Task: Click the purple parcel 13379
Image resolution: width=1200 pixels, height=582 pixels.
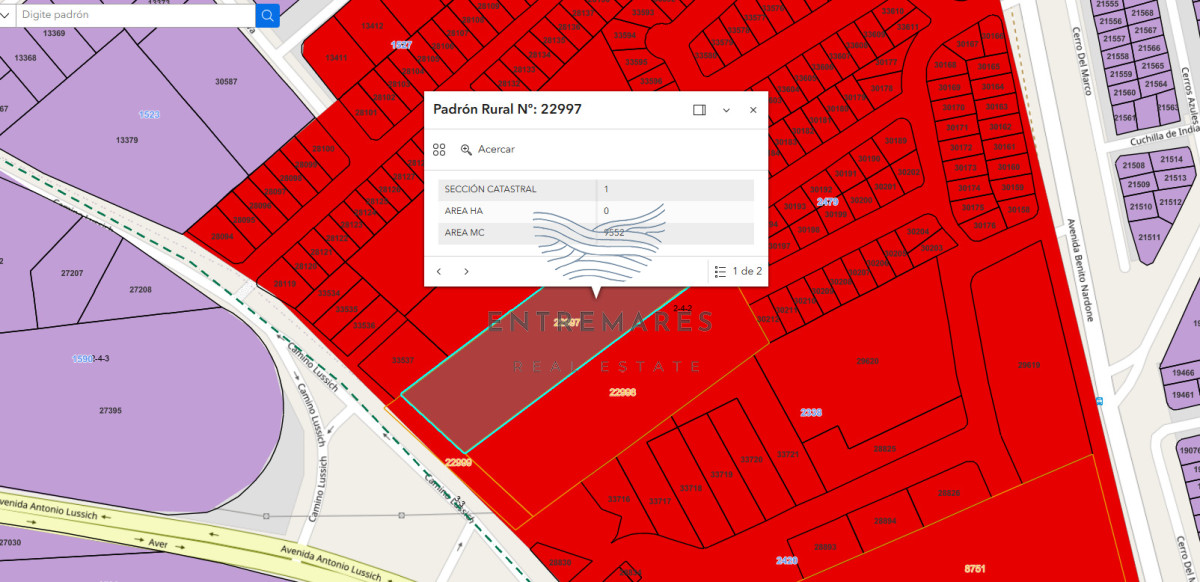Action: coord(127,140)
